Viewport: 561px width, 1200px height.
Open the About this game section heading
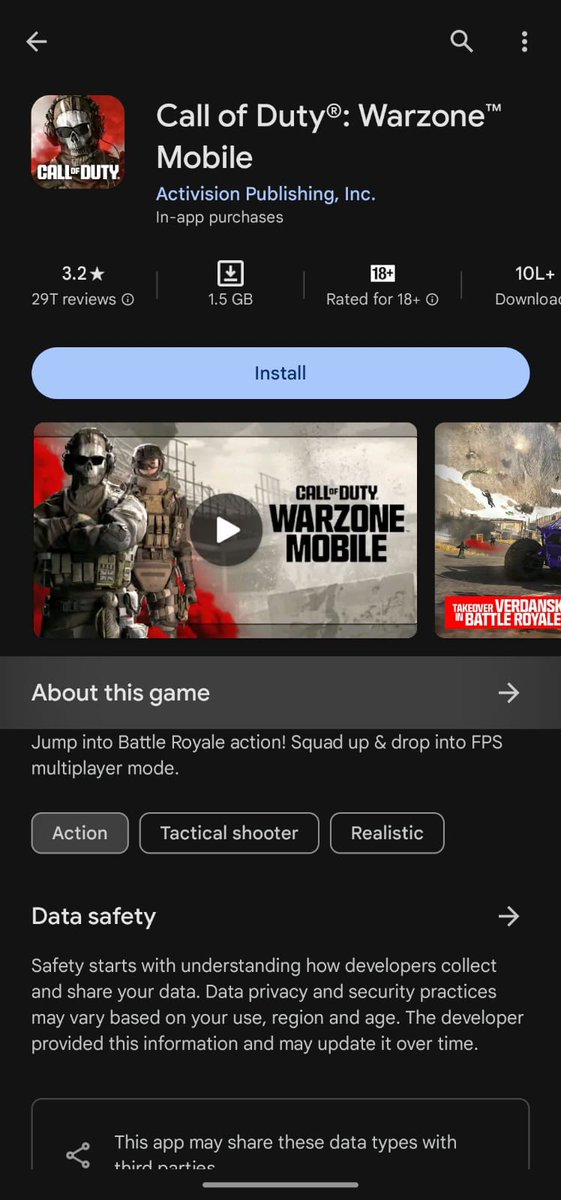[121, 693]
